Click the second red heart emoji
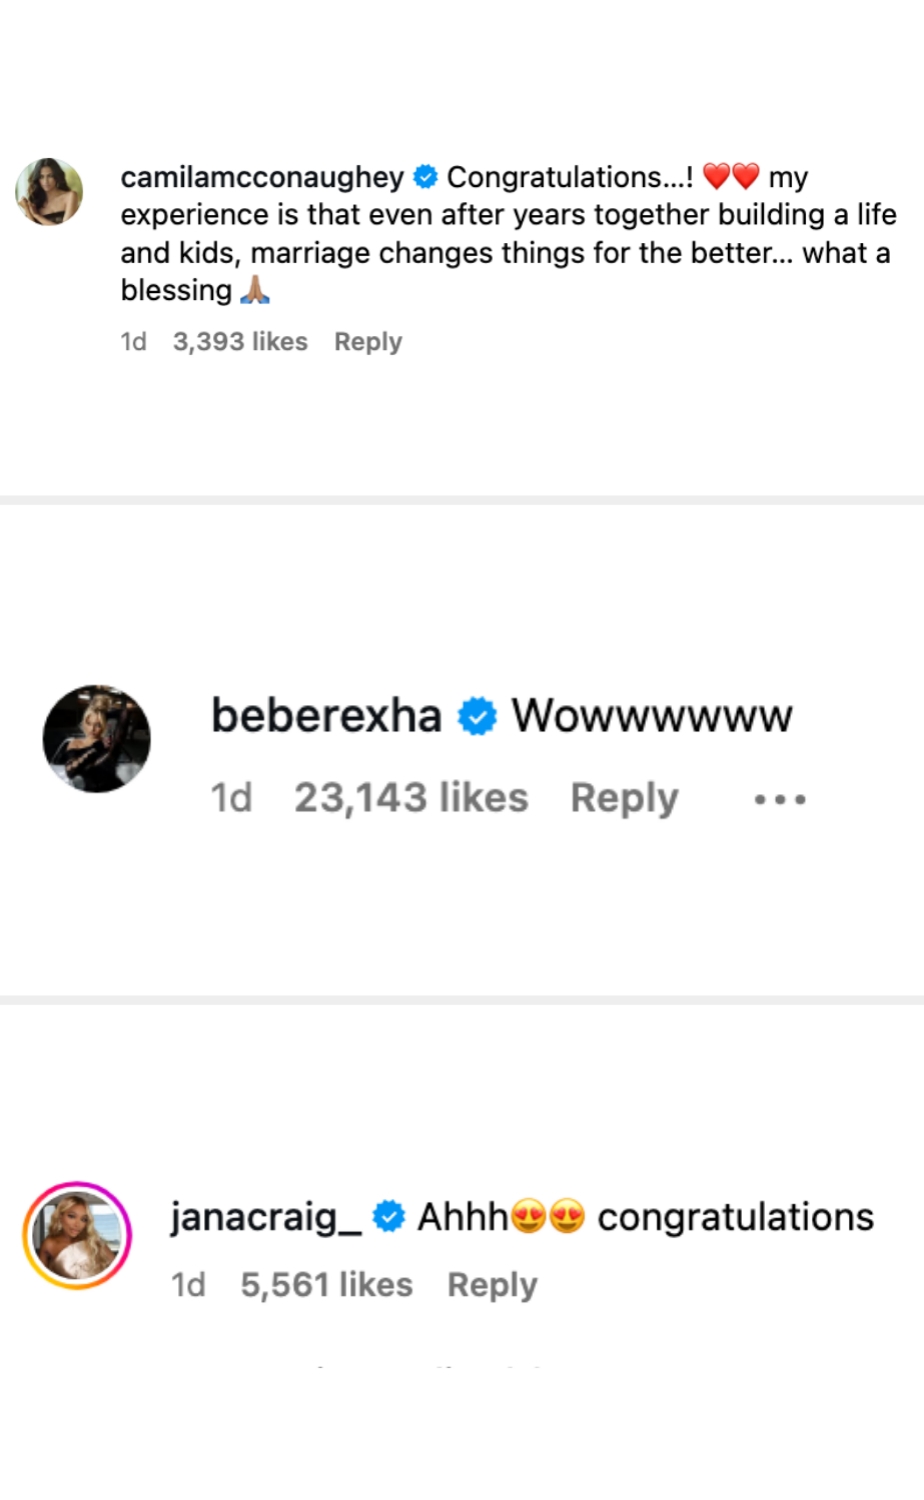924x1500 pixels. point(748,176)
